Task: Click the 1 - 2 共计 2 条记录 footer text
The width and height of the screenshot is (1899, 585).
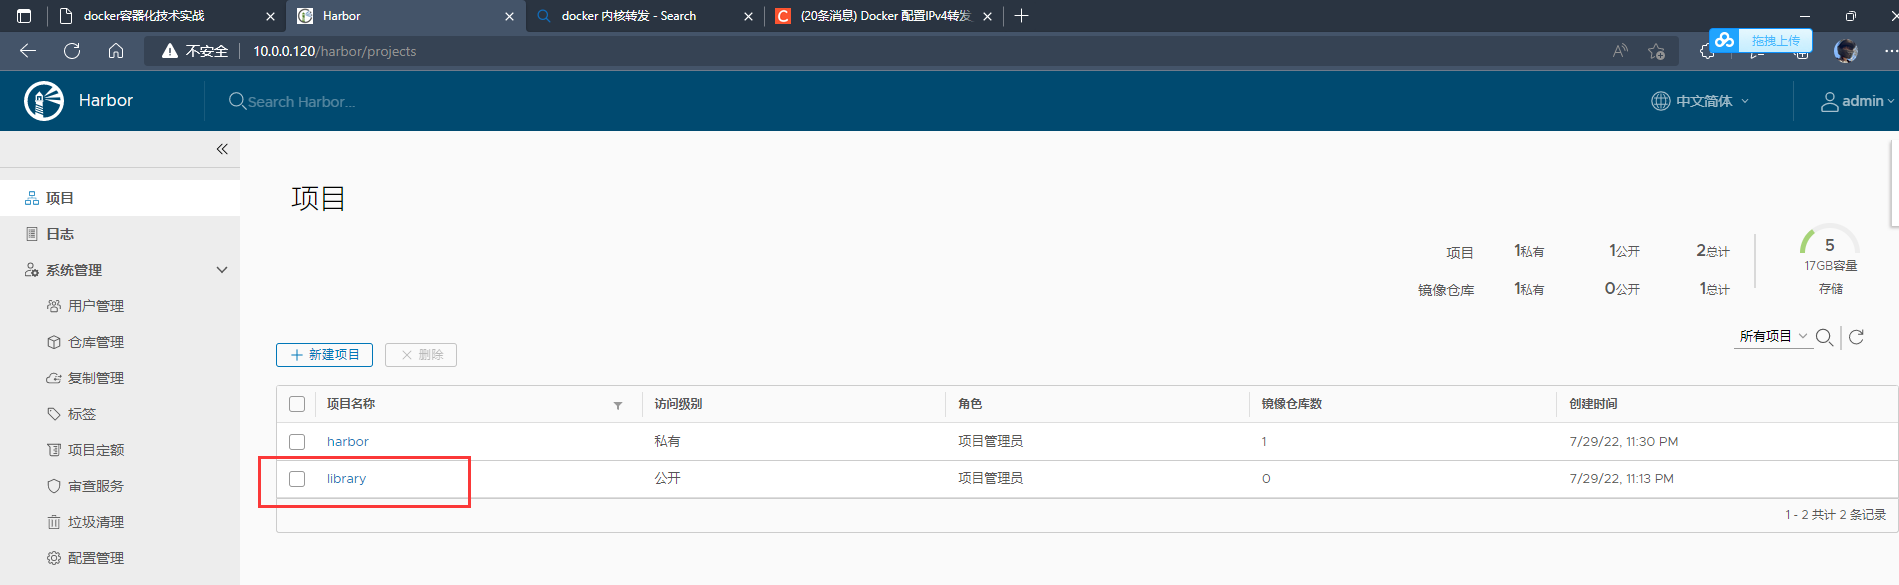Action: click(x=1835, y=515)
